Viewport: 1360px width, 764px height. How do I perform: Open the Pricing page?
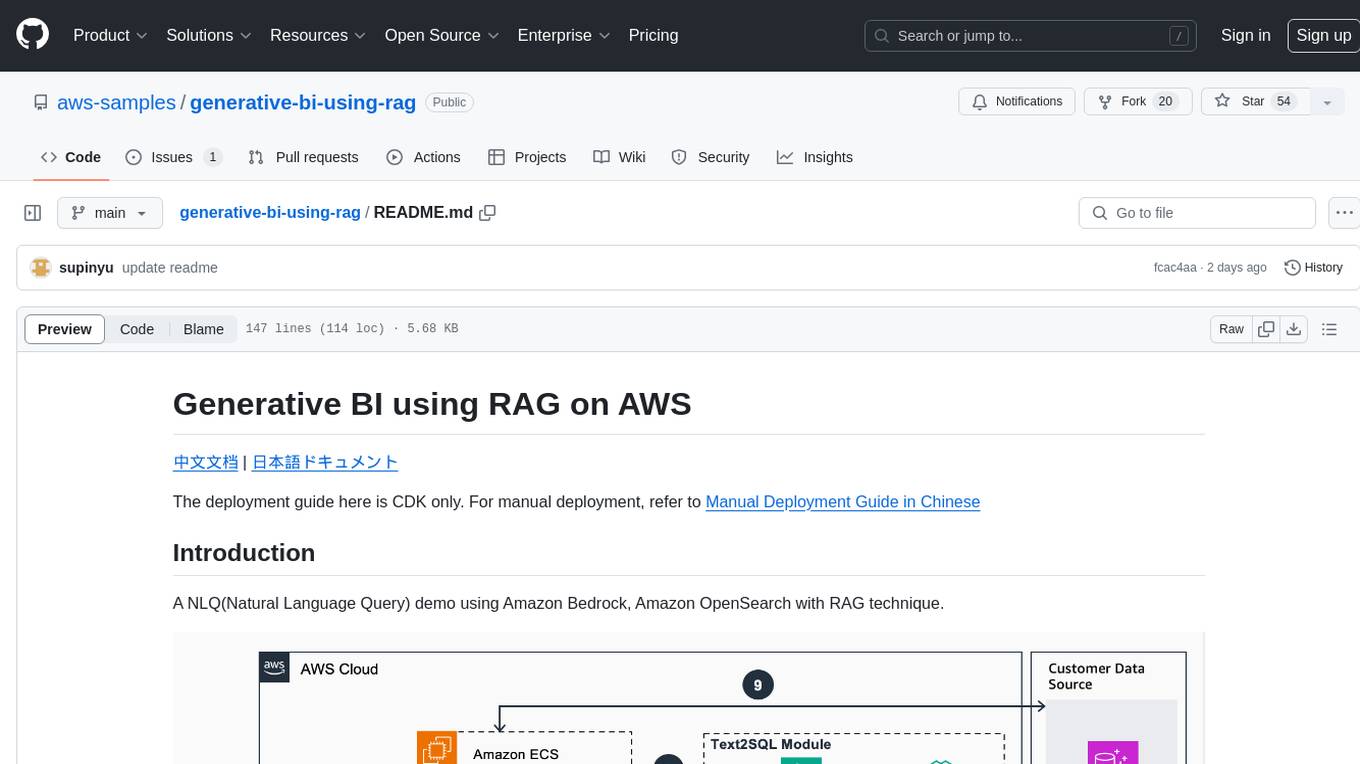(653, 35)
